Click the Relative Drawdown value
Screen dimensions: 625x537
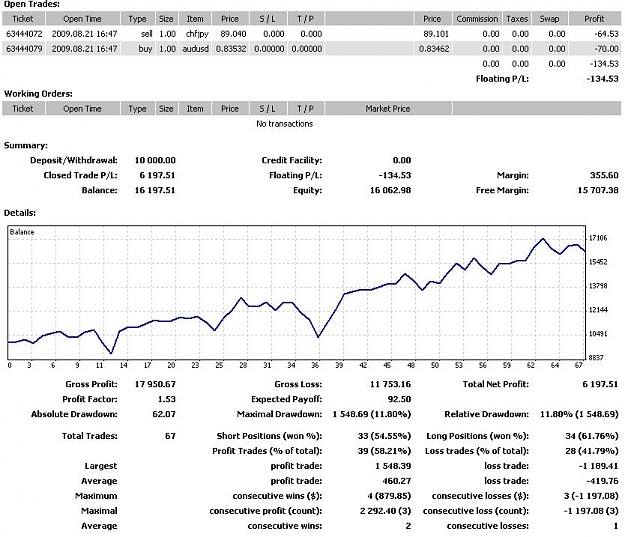tap(579, 414)
